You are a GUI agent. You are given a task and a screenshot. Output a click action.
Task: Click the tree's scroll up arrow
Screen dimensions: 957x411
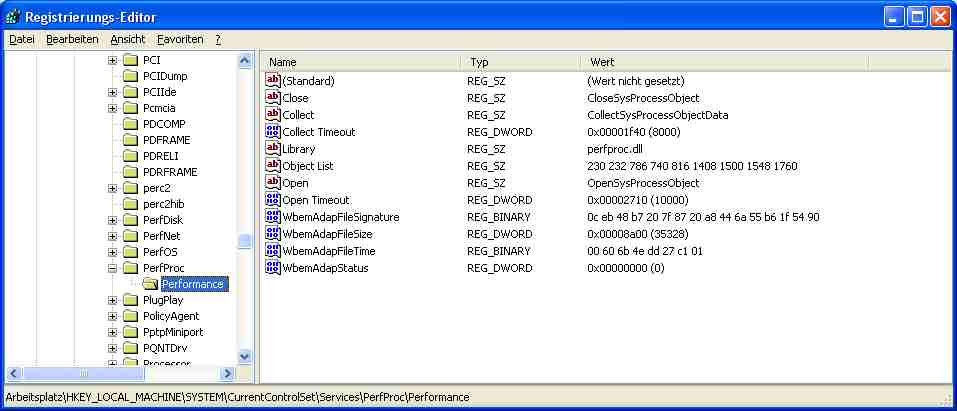coord(245,60)
